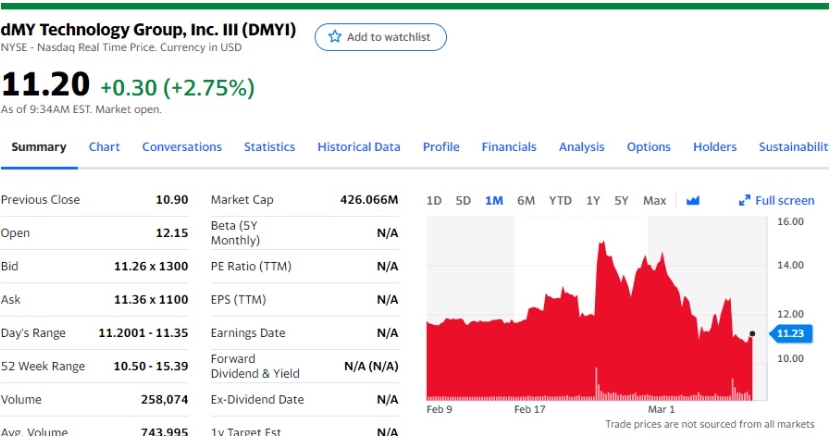Open the Full screen chart link
Image resolution: width=831 pixels, height=438 pixels.
tap(776, 200)
